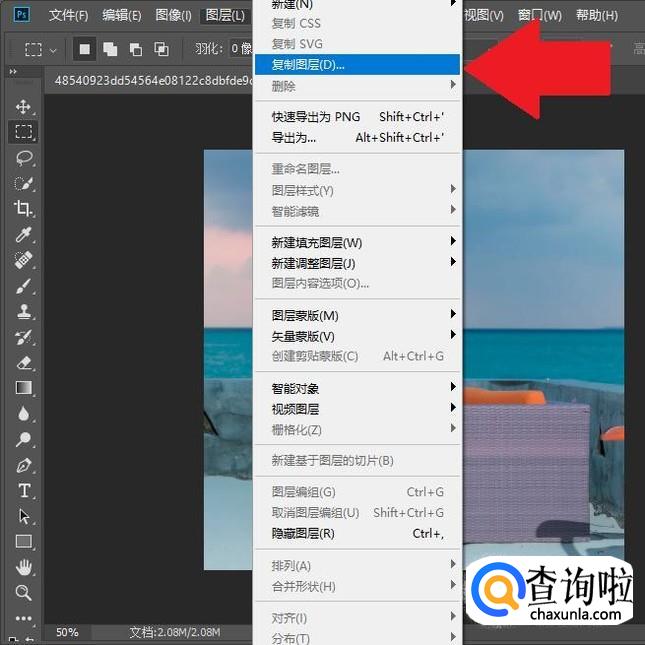Image resolution: width=645 pixels, height=645 pixels.
Task: Choose Add to Selection mode
Action: coord(110,49)
